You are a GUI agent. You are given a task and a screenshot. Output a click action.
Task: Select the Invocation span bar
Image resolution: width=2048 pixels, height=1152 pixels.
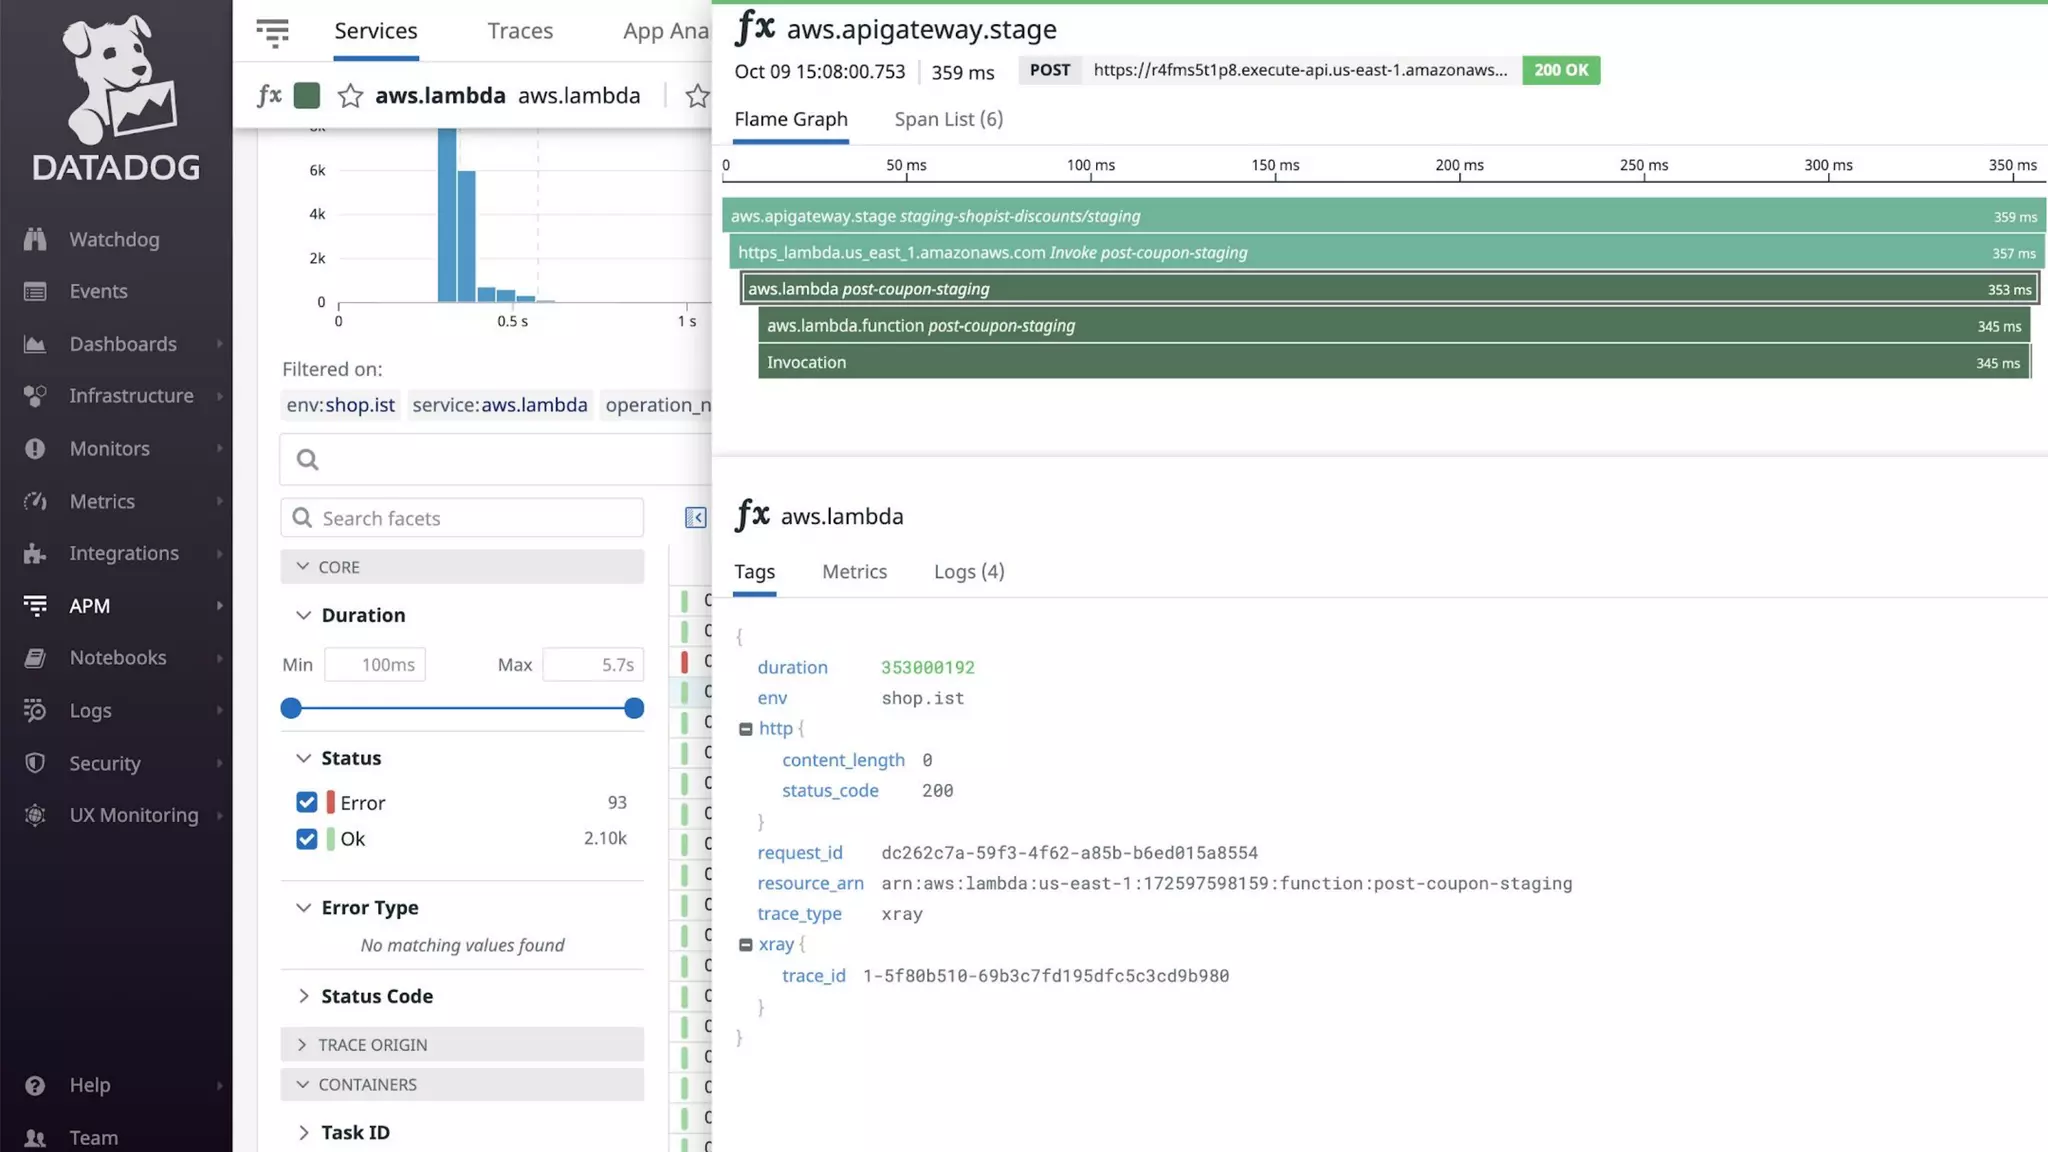(x=1394, y=362)
